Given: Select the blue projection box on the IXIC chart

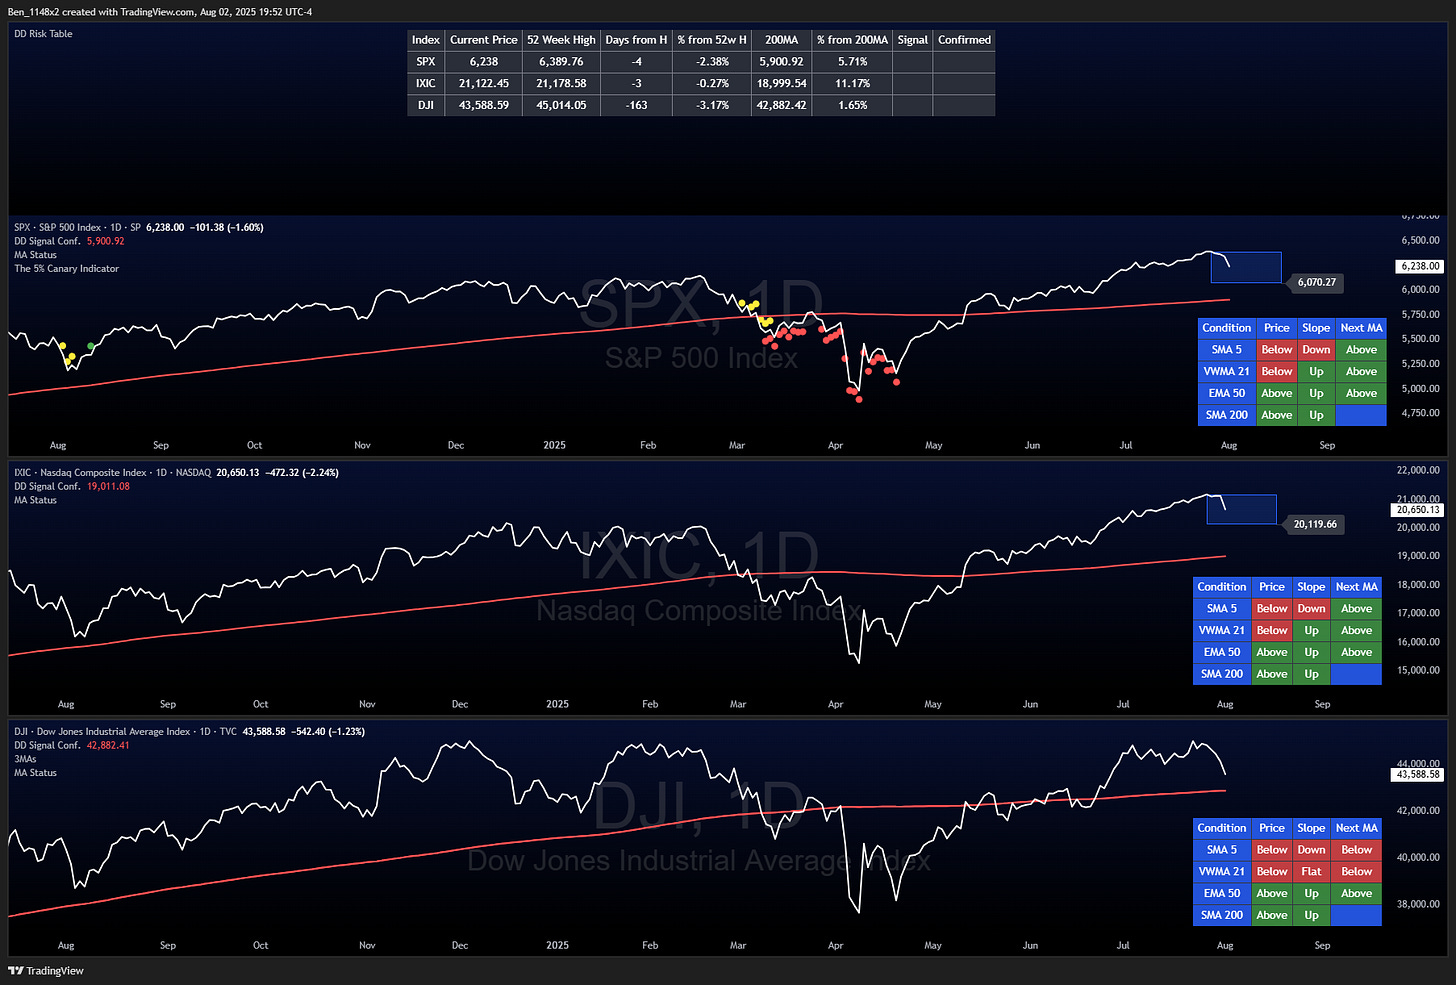Looking at the screenshot, I should (x=1242, y=509).
